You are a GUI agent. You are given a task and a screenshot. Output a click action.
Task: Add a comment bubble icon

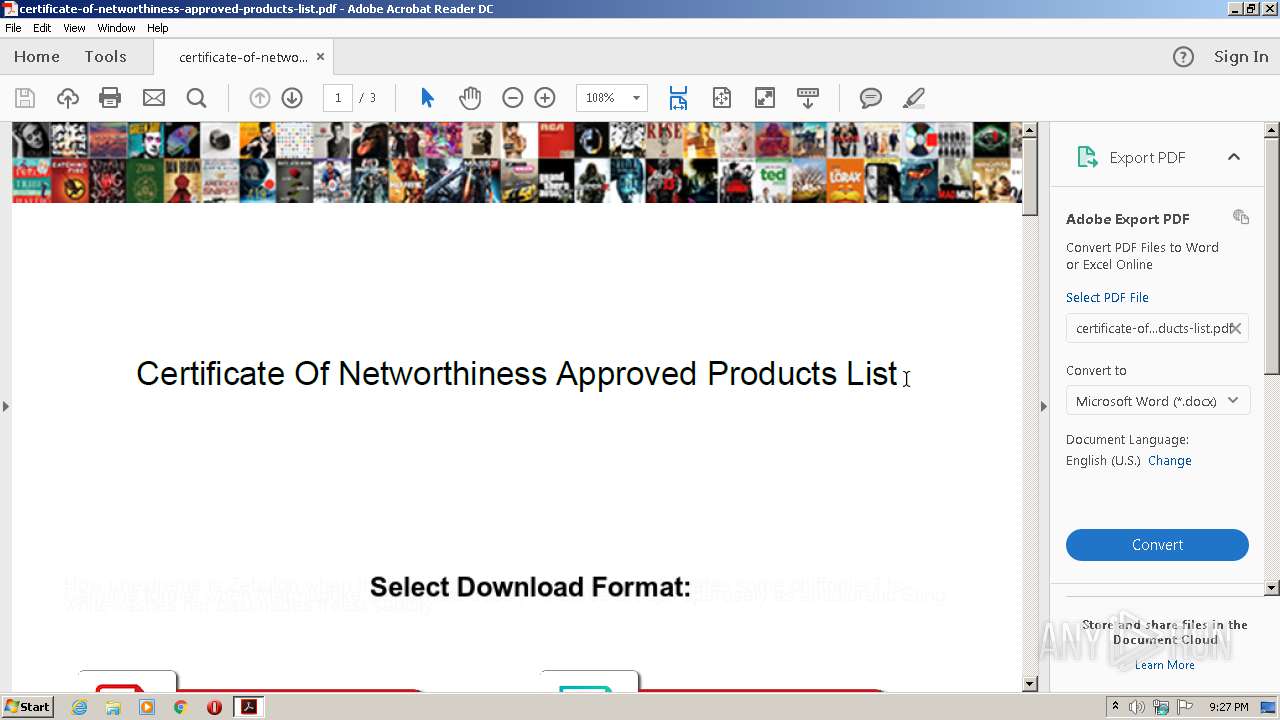[871, 98]
